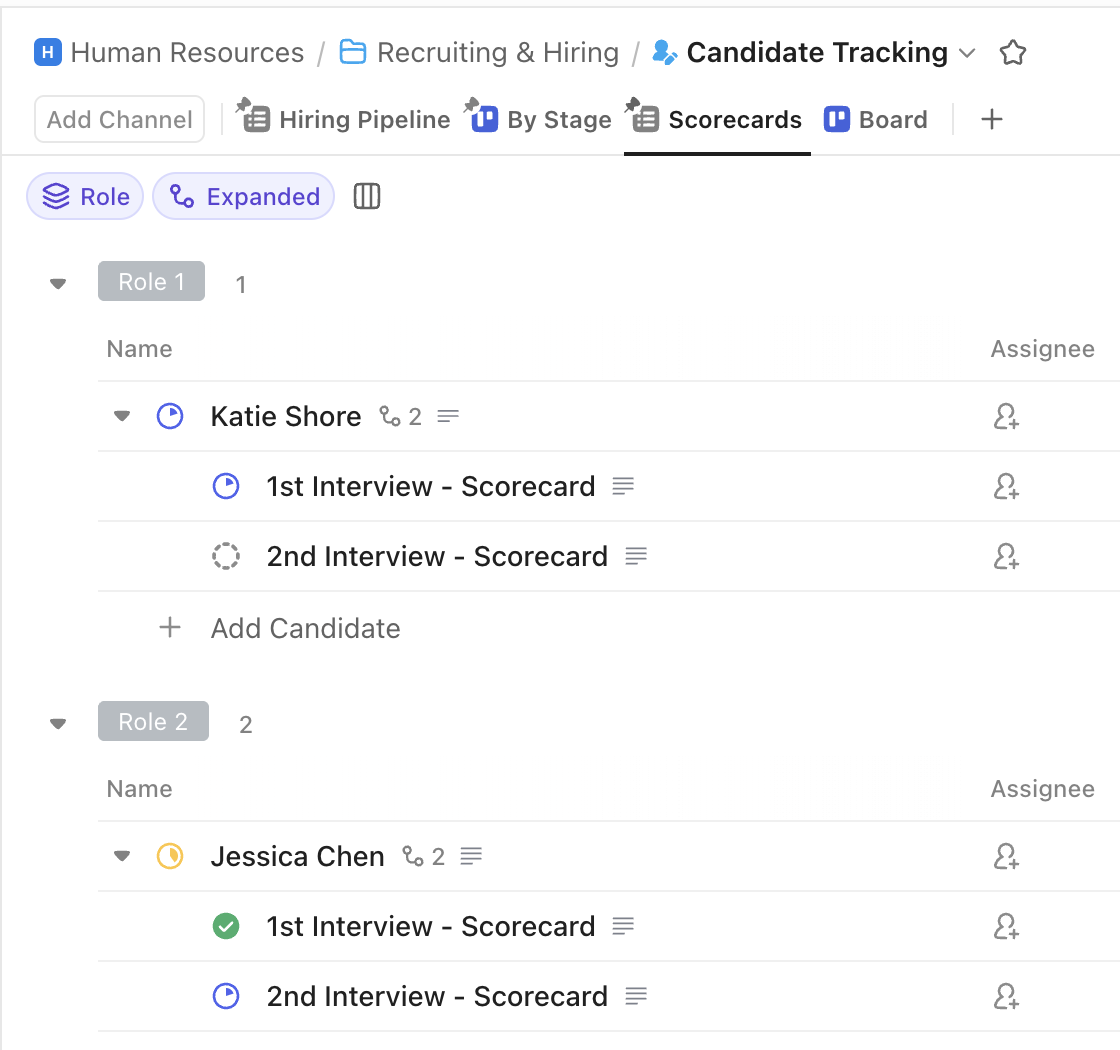Assign someone to Jessica Chen via assignee icon
Image resolution: width=1120 pixels, height=1050 pixels.
click(x=1007, y=856)
